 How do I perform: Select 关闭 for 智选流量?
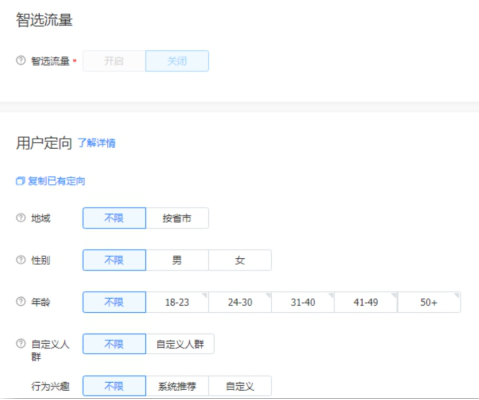click(x=177, y=61)
